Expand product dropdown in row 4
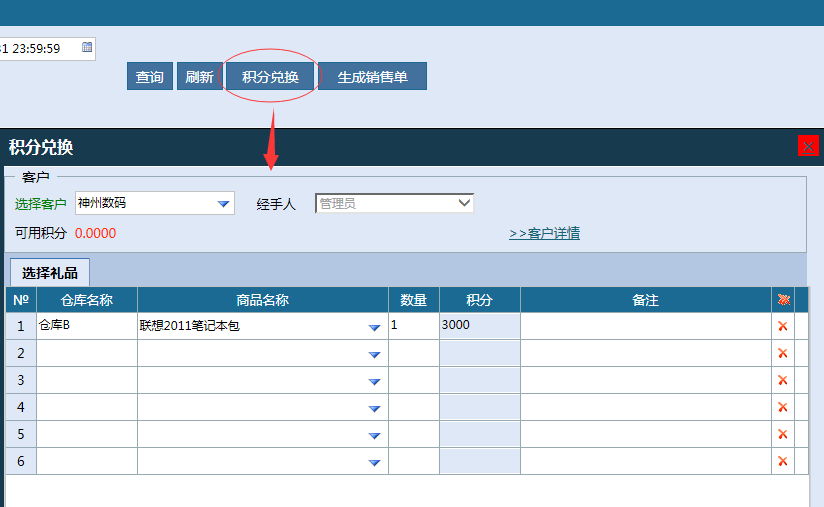Screen dimensions: 824x507 tap(374, 408)
